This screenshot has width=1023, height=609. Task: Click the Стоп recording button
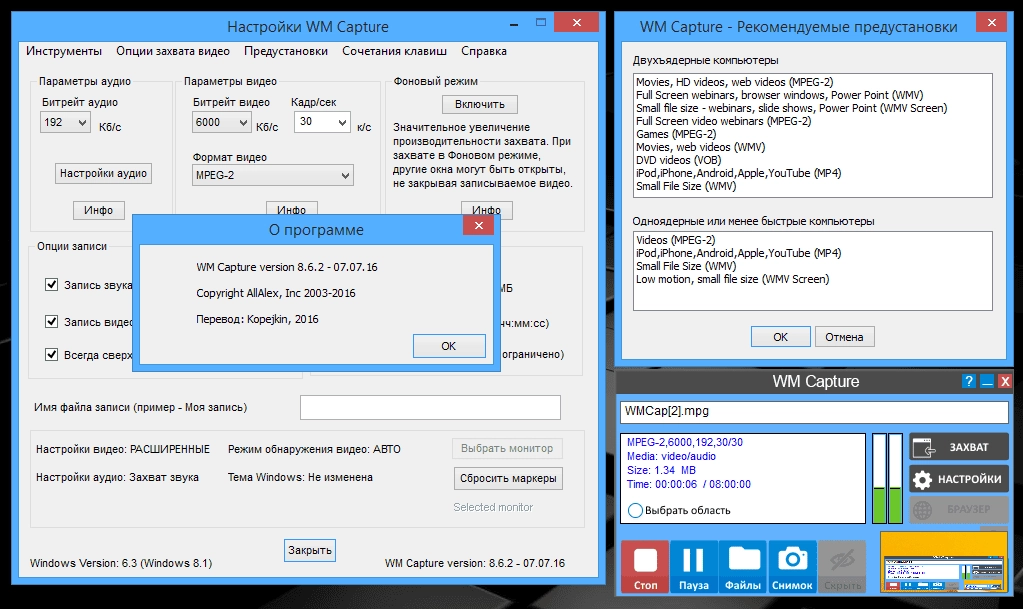pos(645,567)
